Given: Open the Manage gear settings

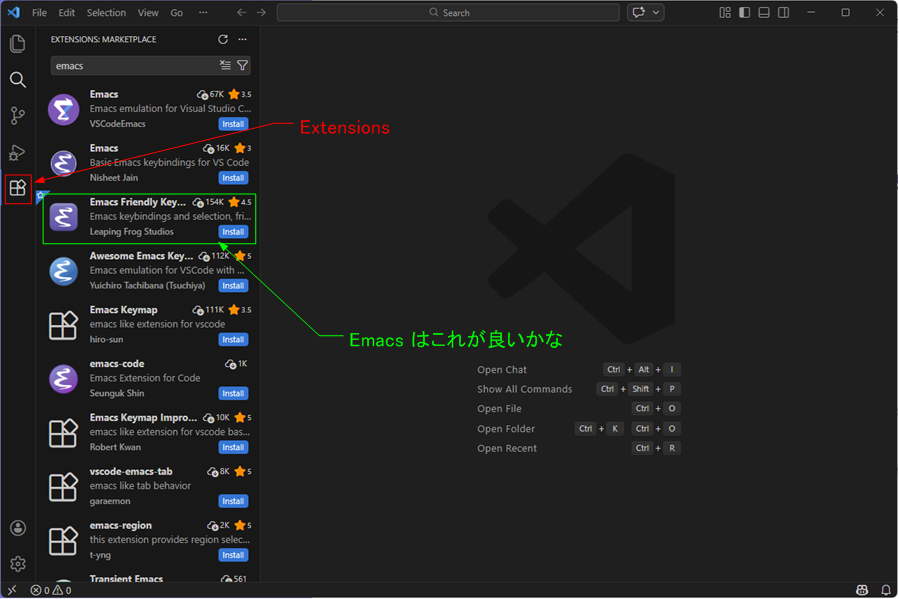Looking at the screenshot, I should pos(17,564).
